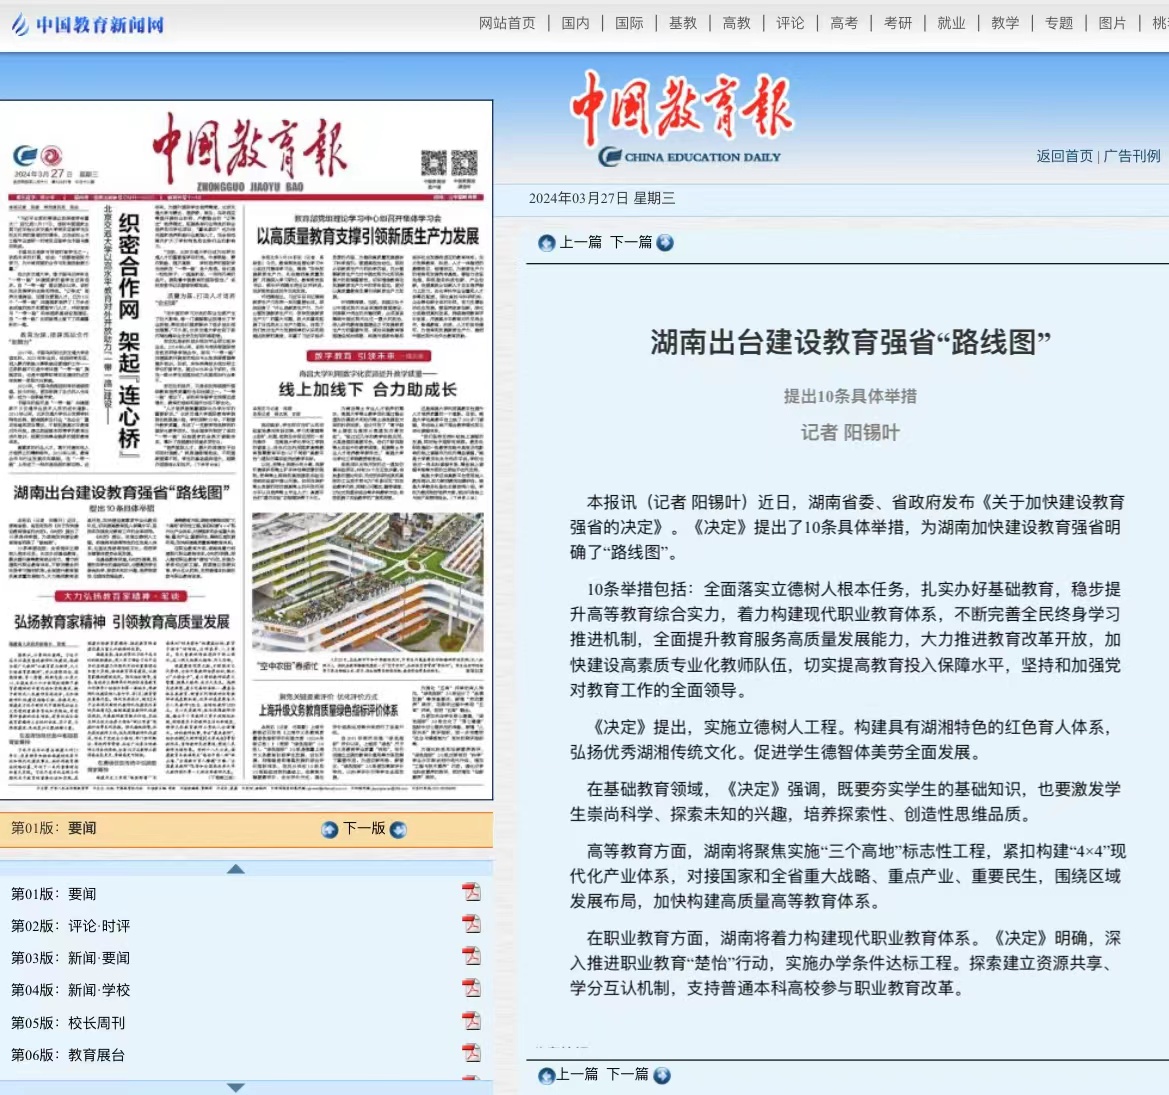This screenshot has height=1095, width=1169.
Task: Click the bottom previous-article arrow icon
Action: [x=546, y=1075]
